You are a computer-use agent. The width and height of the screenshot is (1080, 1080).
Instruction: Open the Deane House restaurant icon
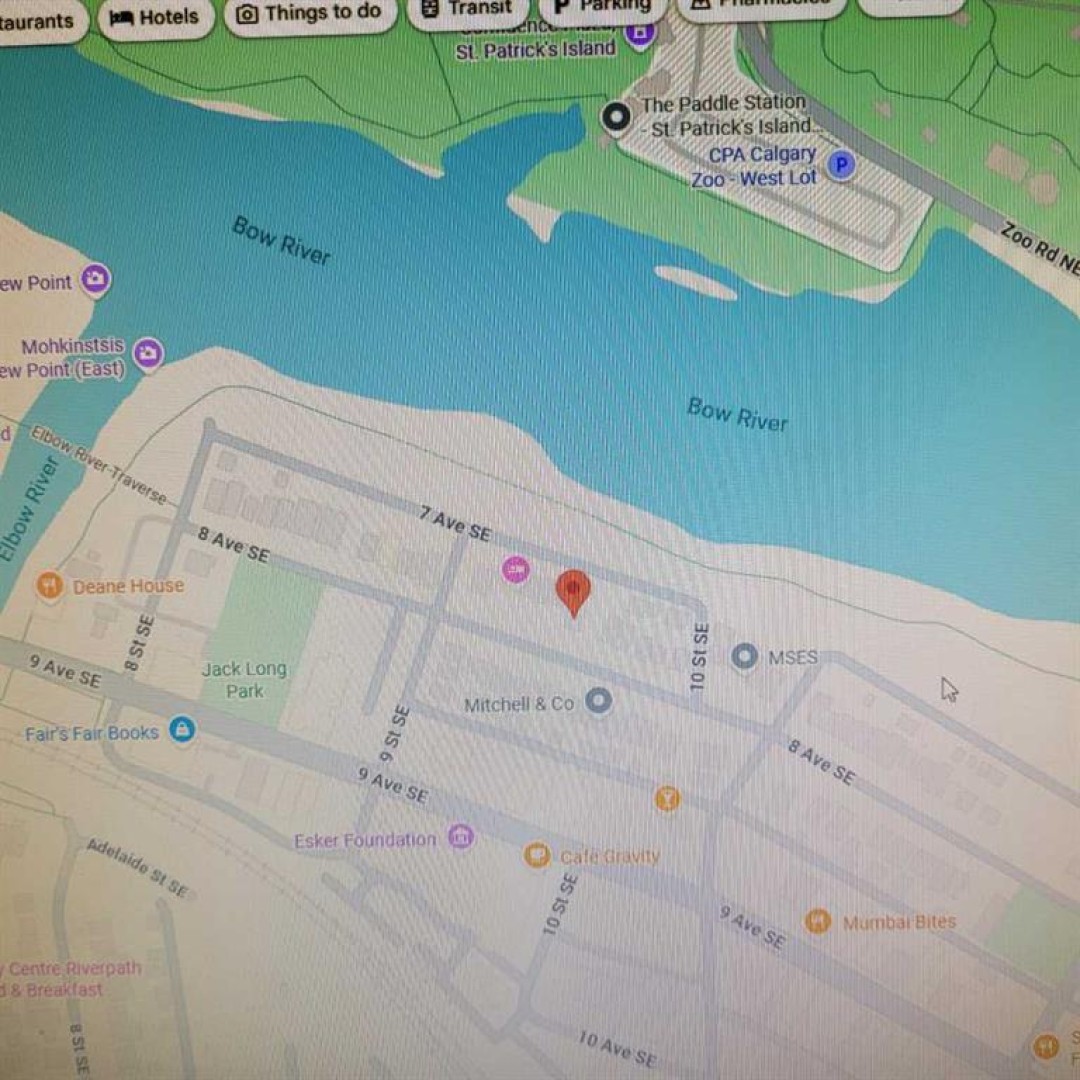[50, 585]
